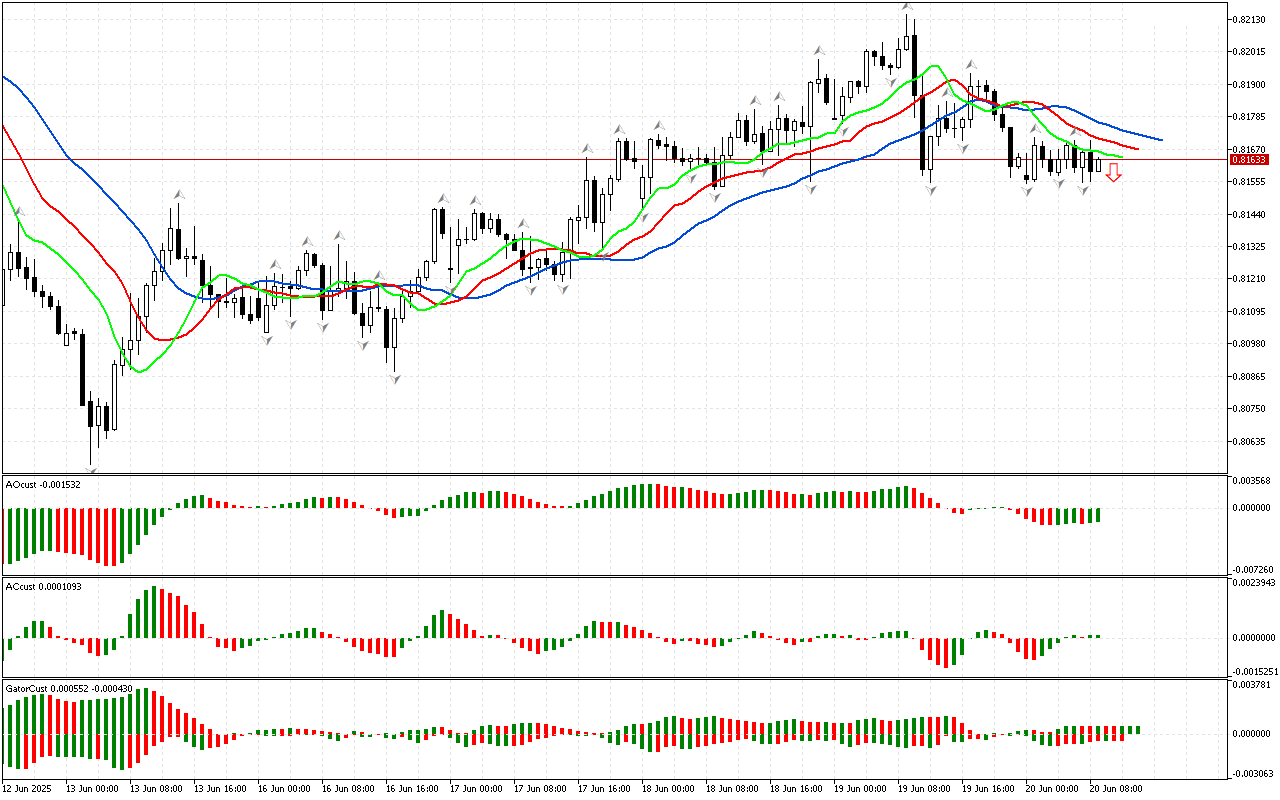Click the red 0.81633 current price tag
The image size is (1280, 800).
click(1248, 160)
